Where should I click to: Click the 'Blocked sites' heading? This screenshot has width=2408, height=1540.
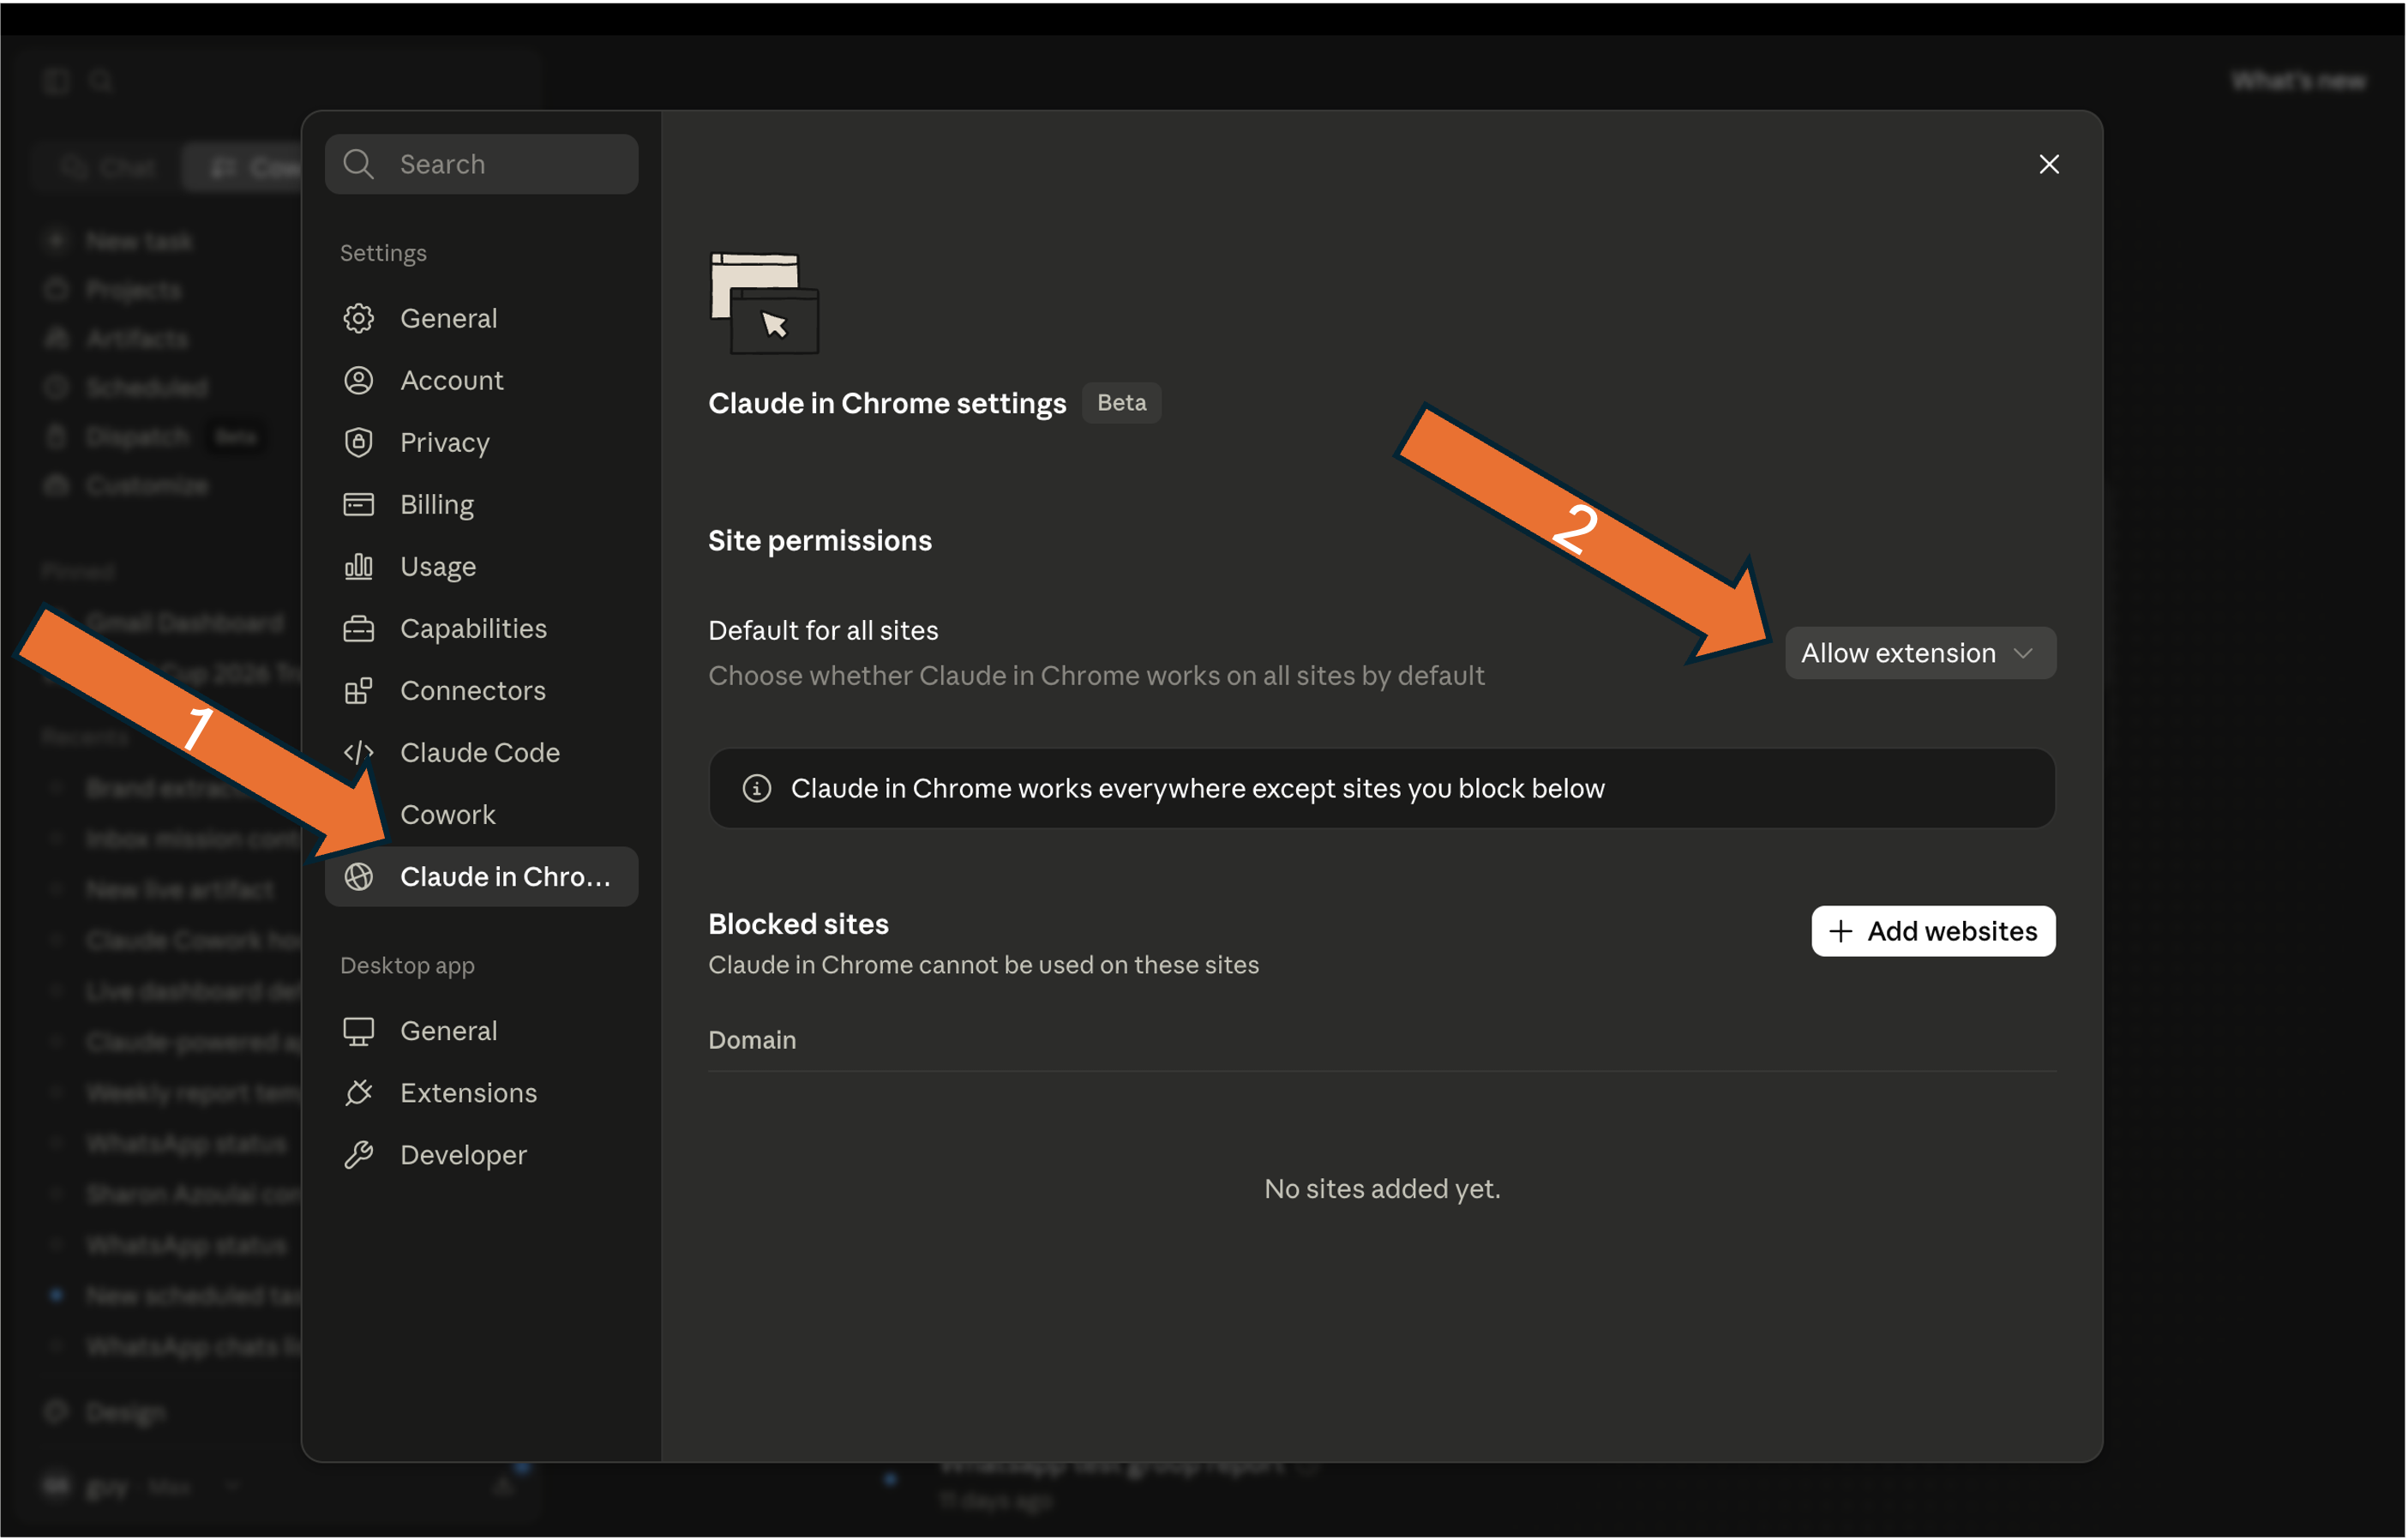[798, 923]
